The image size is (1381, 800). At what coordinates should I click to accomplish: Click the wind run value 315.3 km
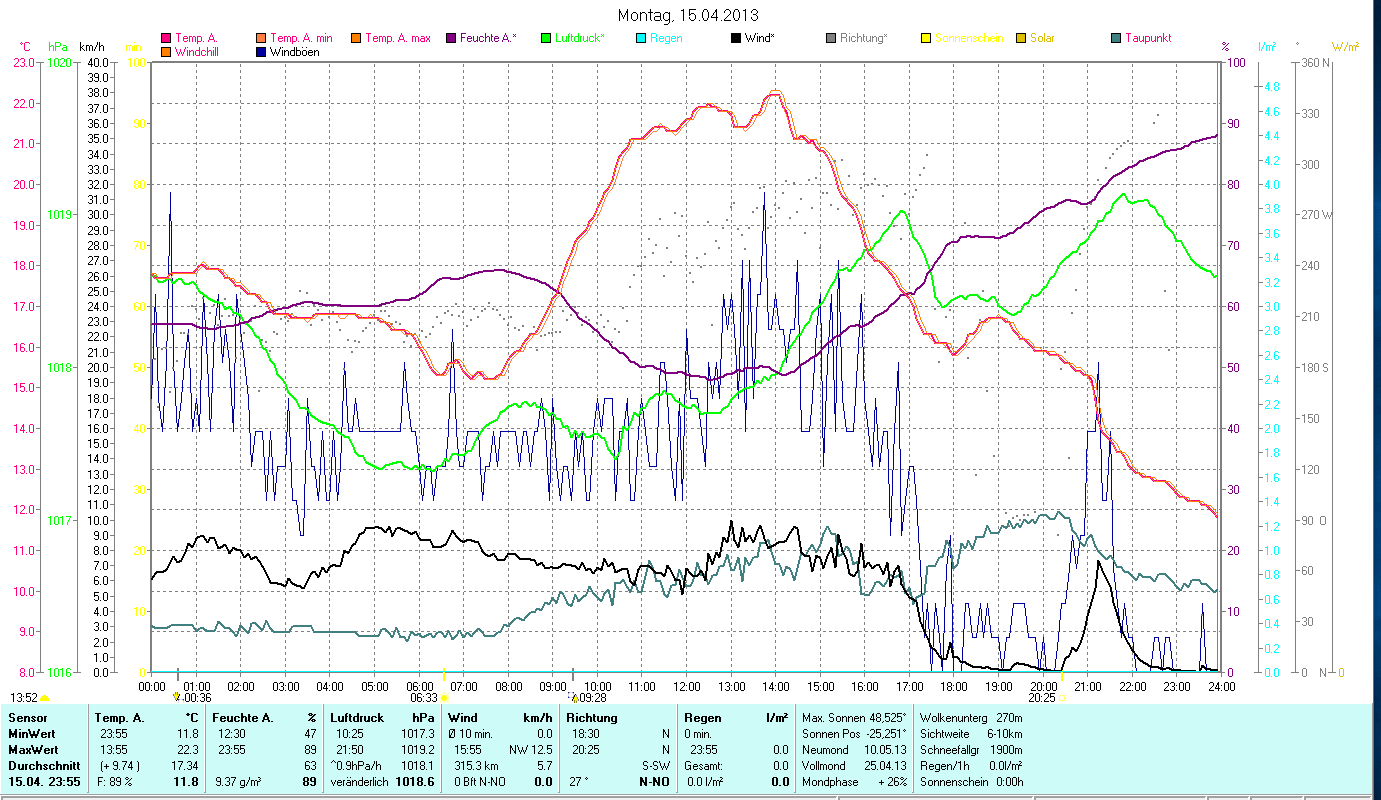click(x=477, y=765)
